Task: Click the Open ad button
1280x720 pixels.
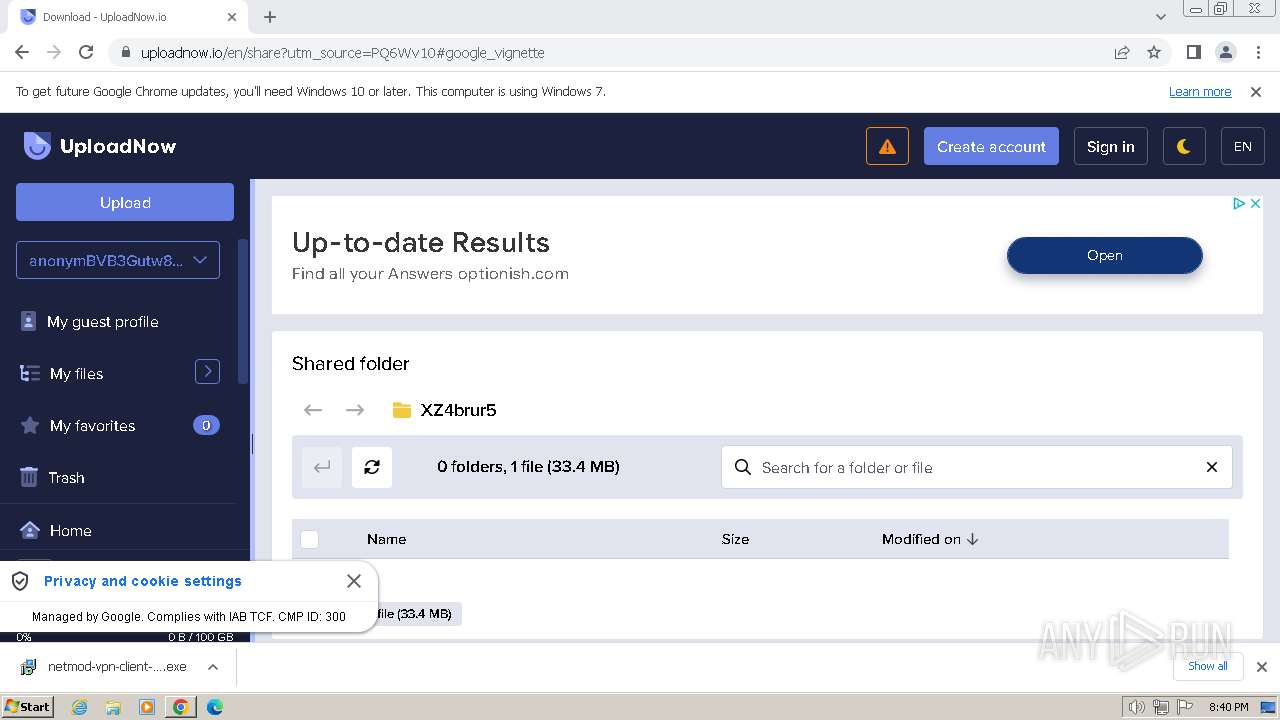Action: [x=1104, y=255]
